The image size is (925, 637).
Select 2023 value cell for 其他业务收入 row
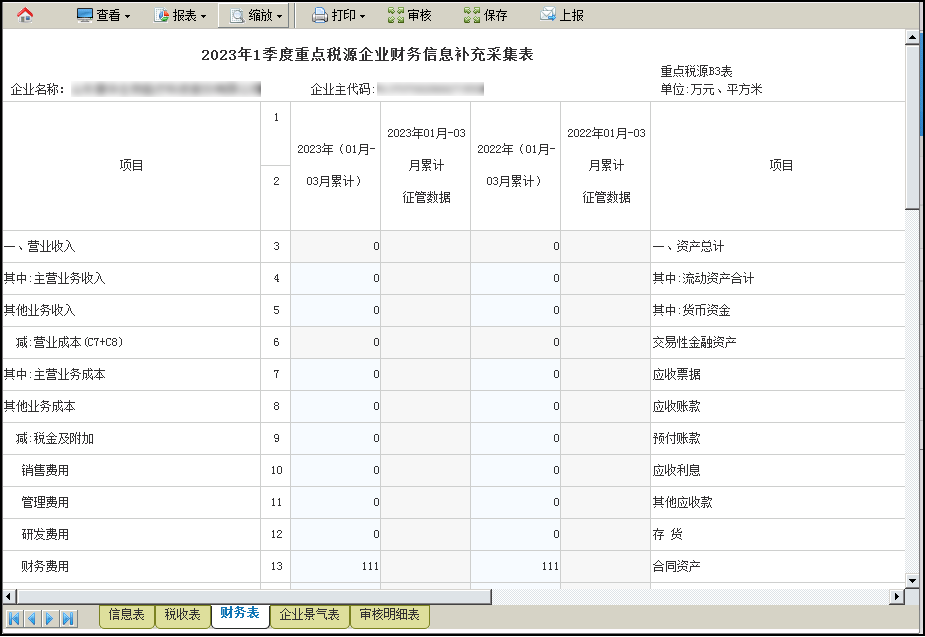(336, 310)
